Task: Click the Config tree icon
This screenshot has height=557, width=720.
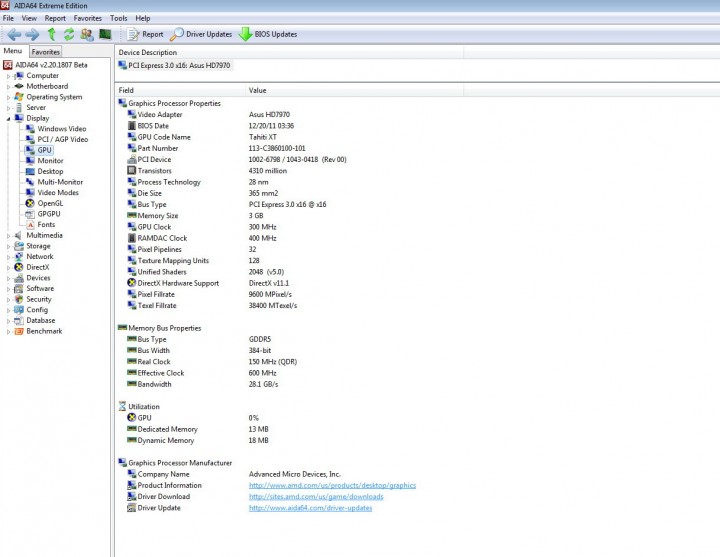Action: (19, 309)
